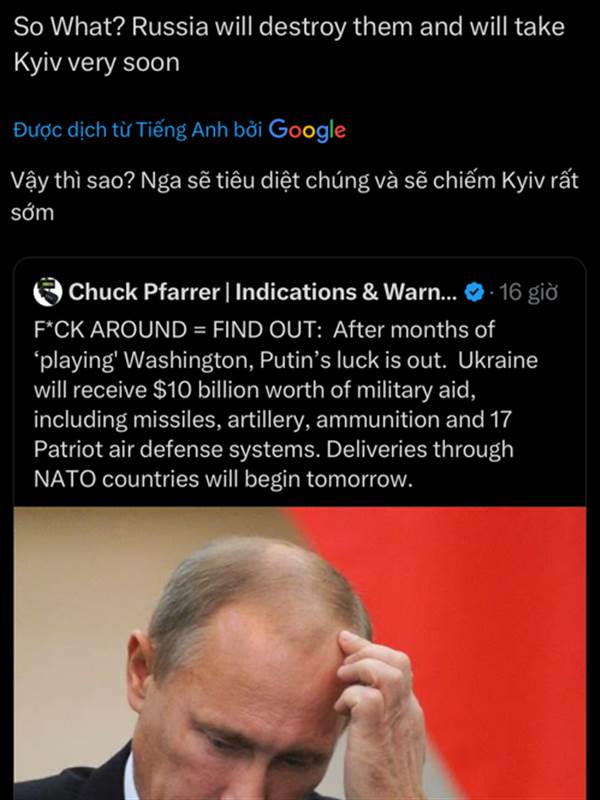The image size is (600, 800).
Task: Tap the 'Patriot air defense systems' line
Action: pyautogui.click(x=273, y=449)
